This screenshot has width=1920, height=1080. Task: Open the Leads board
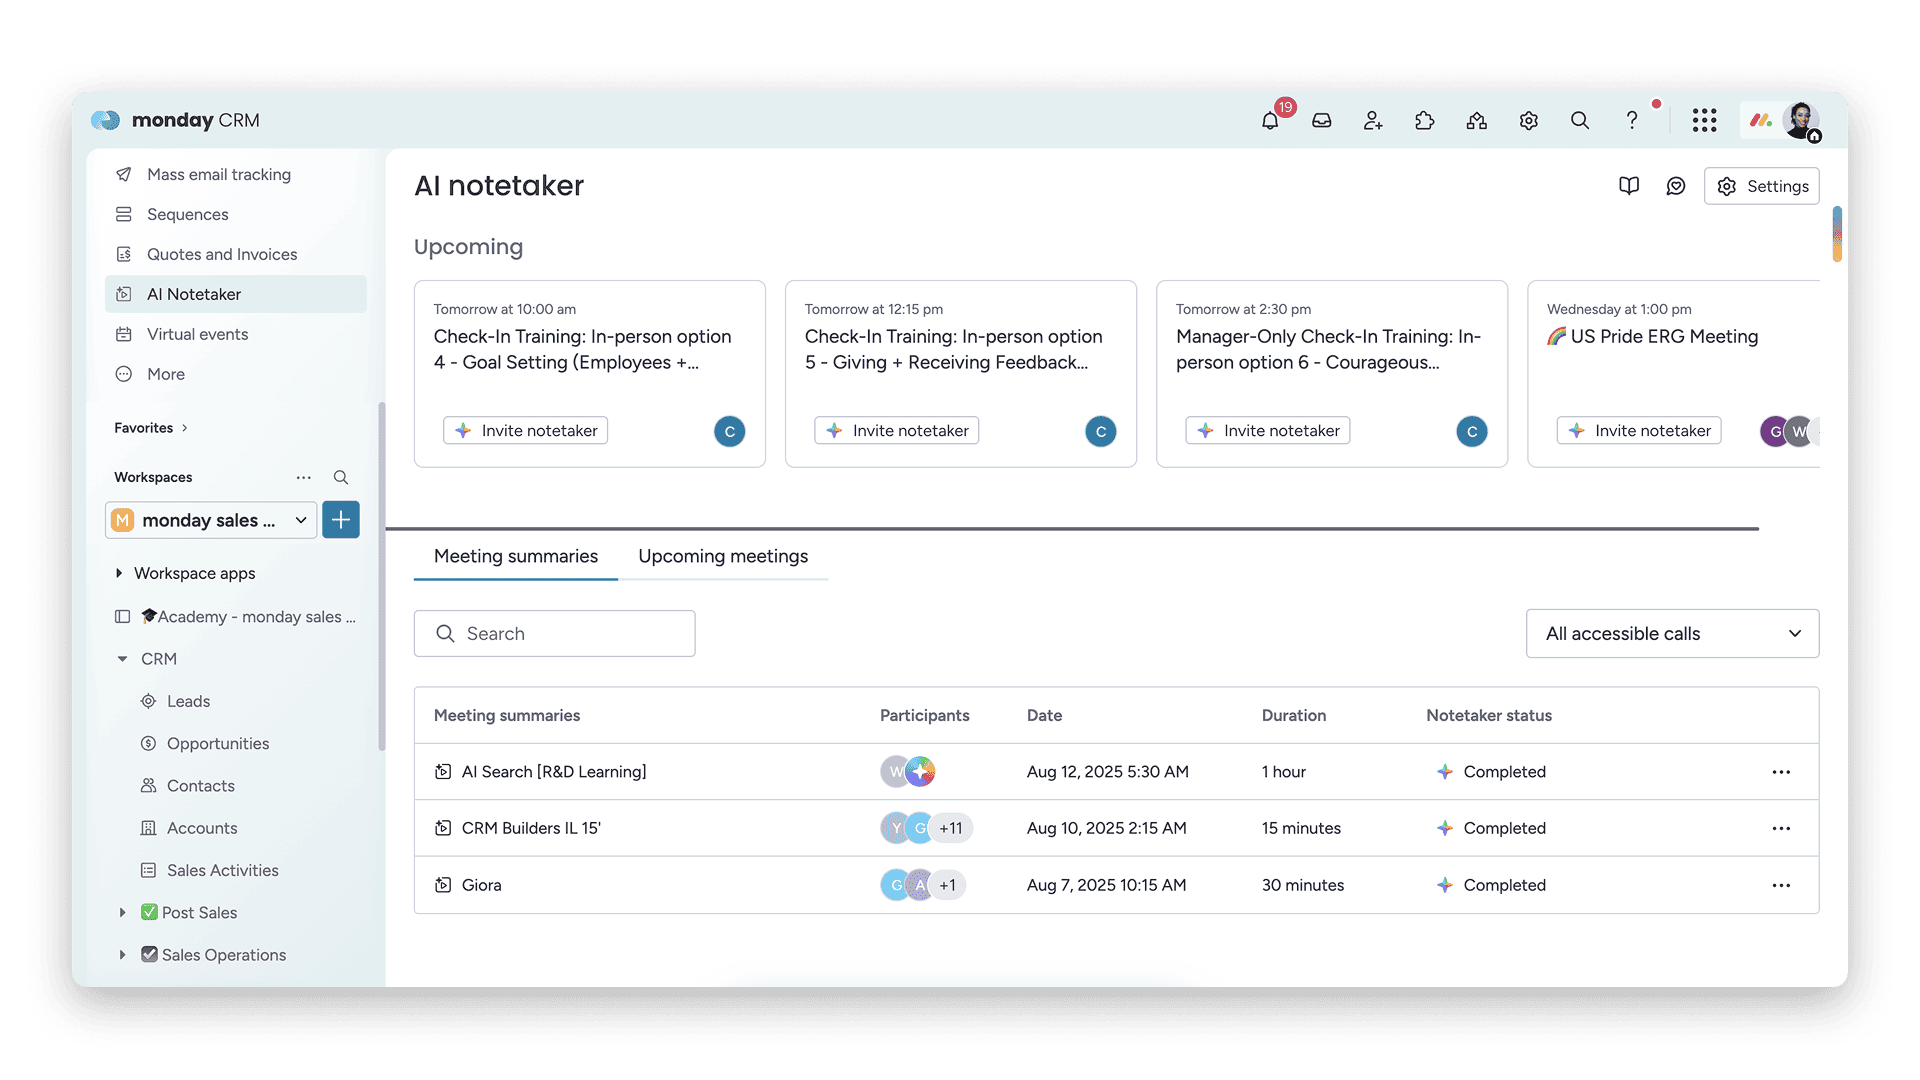tap(188, 702)
